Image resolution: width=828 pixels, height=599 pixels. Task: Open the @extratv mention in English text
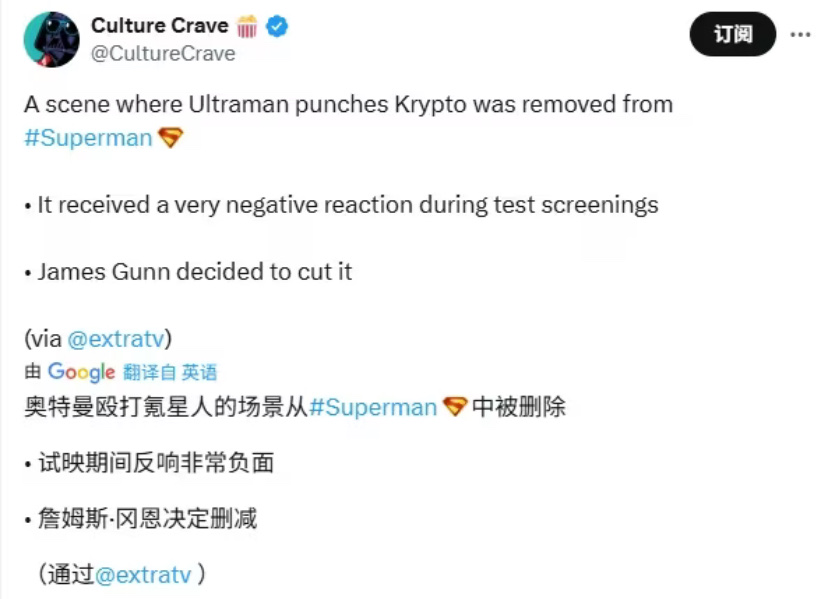[x=116, y=339]
